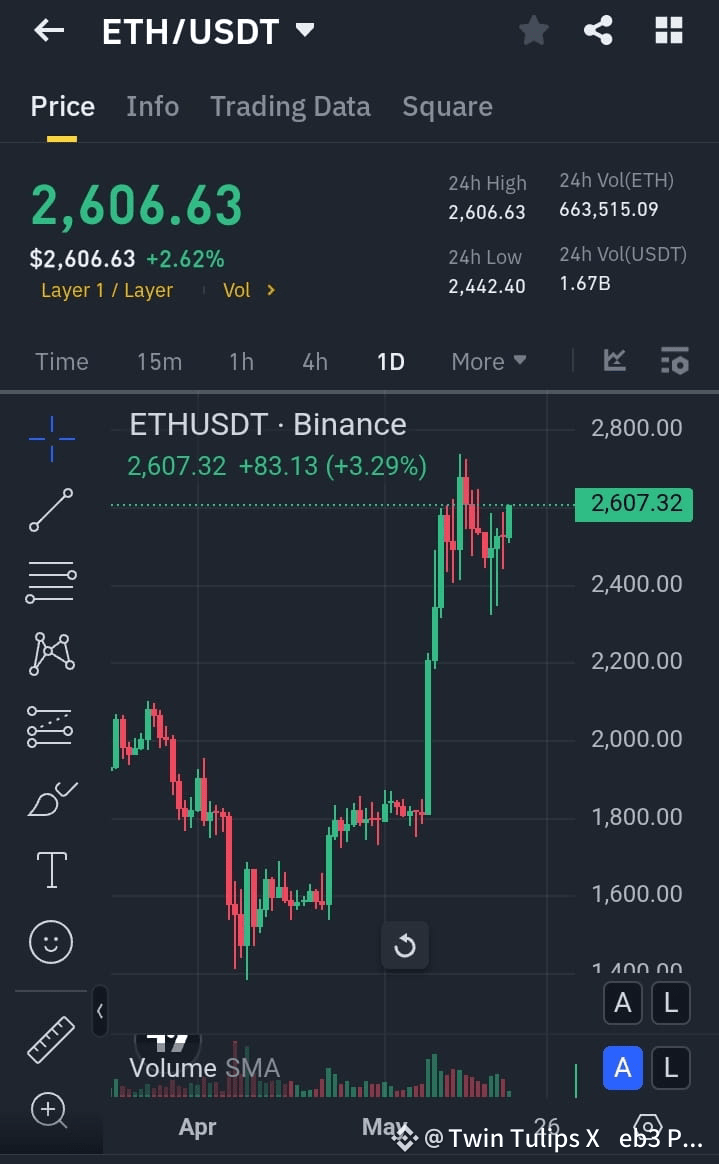Toggle log scale L on volume pane

[x=670, y=1068]
